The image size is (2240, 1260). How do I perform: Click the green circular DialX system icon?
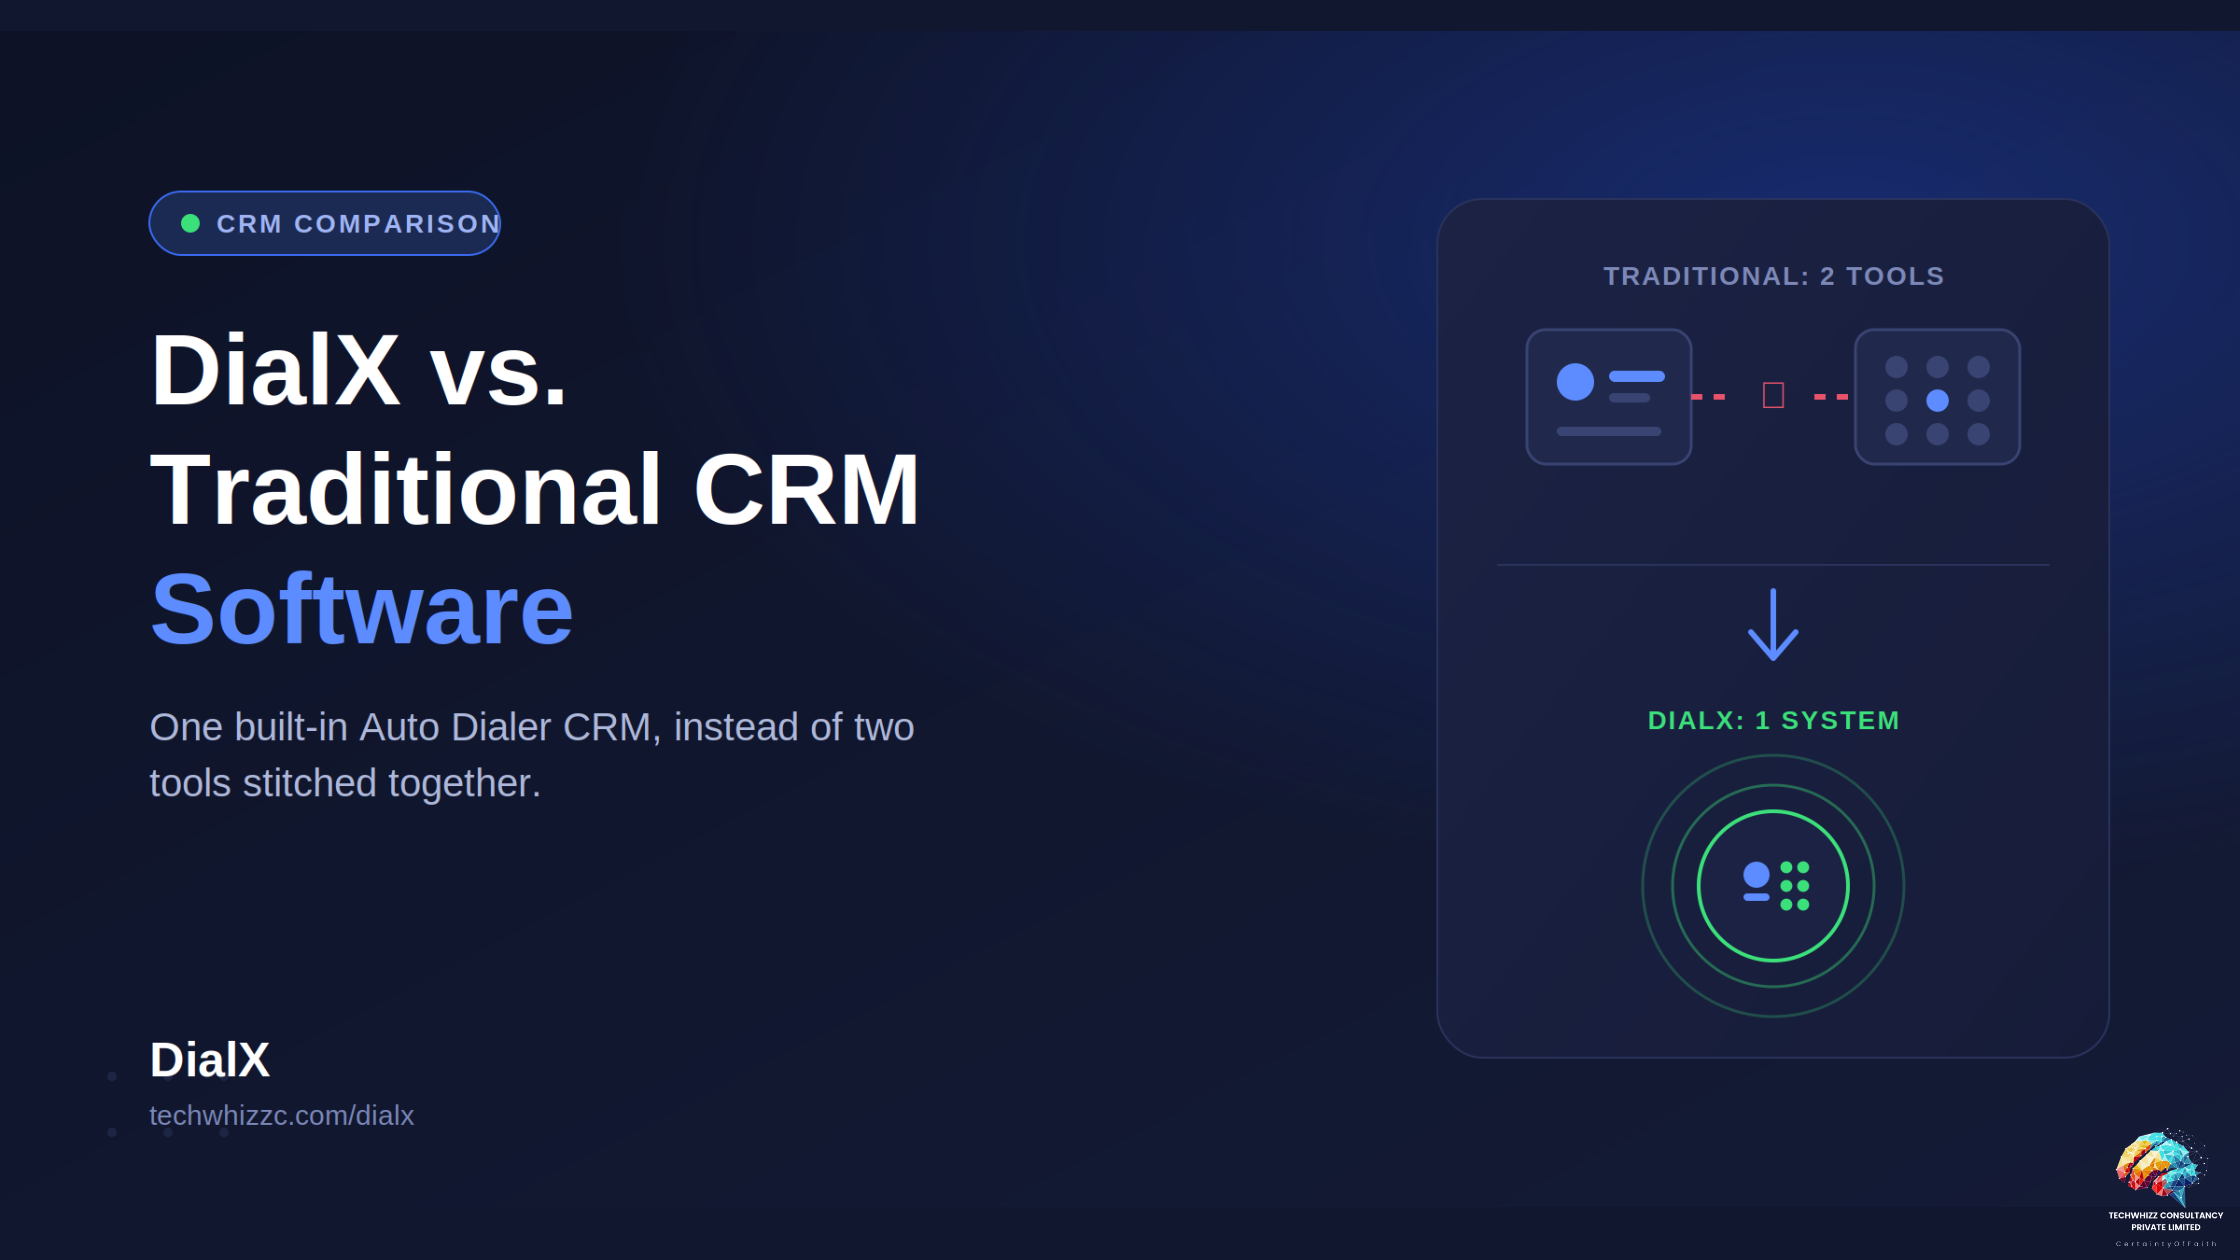tap(1773, 886)
